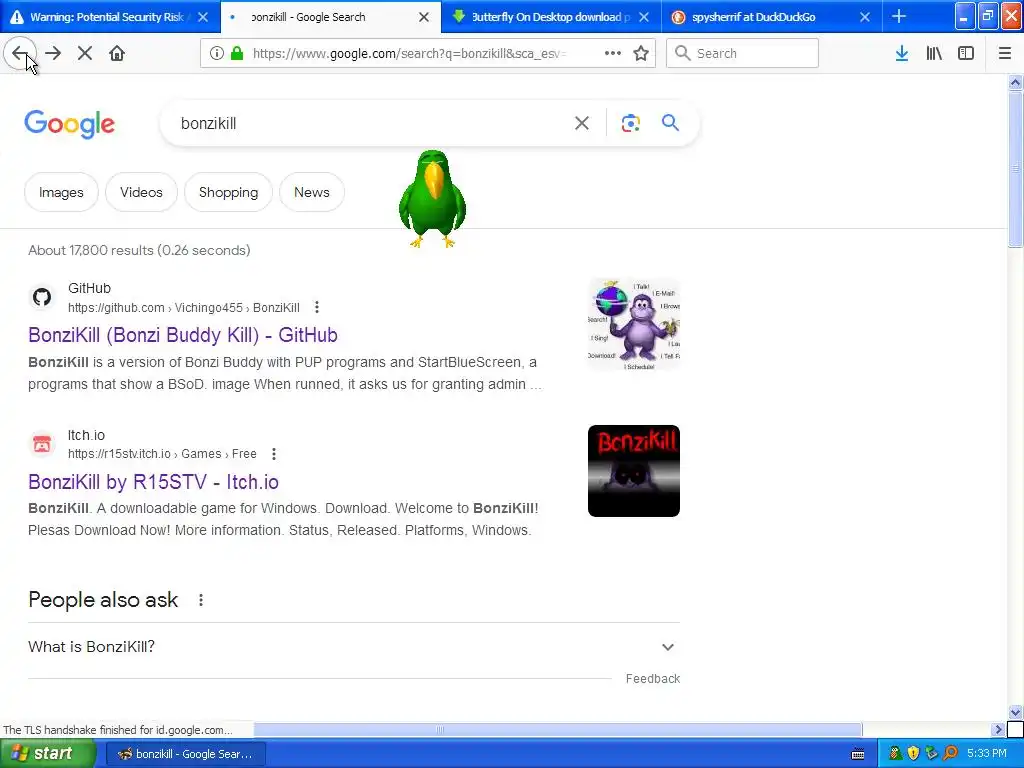This screenshot has width=1024, height=768.
Task: Click the red BonziKill game thumbnail
Action: 633,471
